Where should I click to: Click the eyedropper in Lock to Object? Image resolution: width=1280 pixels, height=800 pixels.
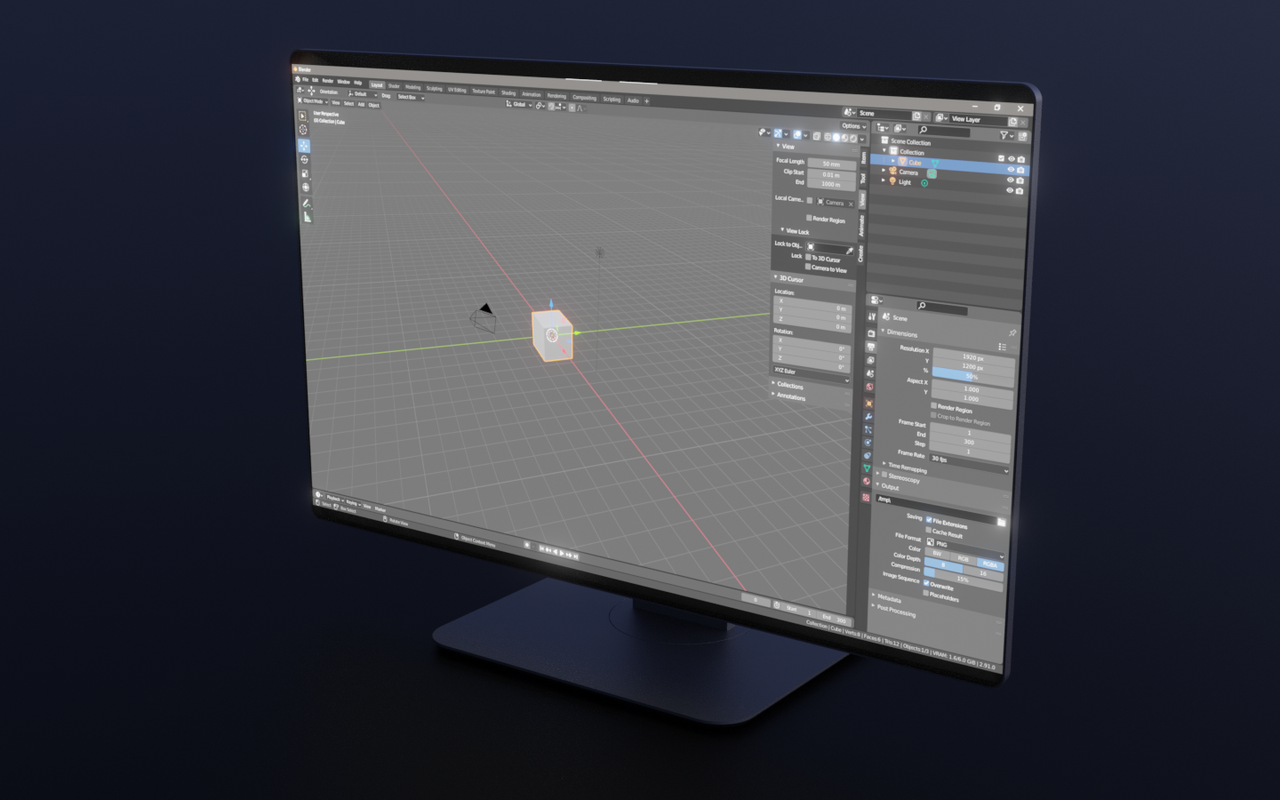pyautogui.click(x=849, y=251)
